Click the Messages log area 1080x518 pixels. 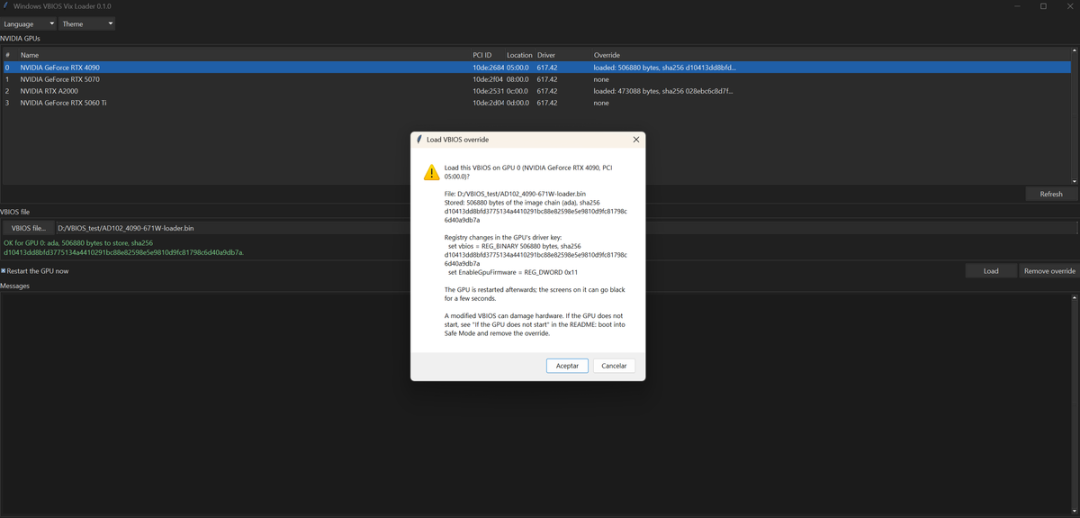537,403
